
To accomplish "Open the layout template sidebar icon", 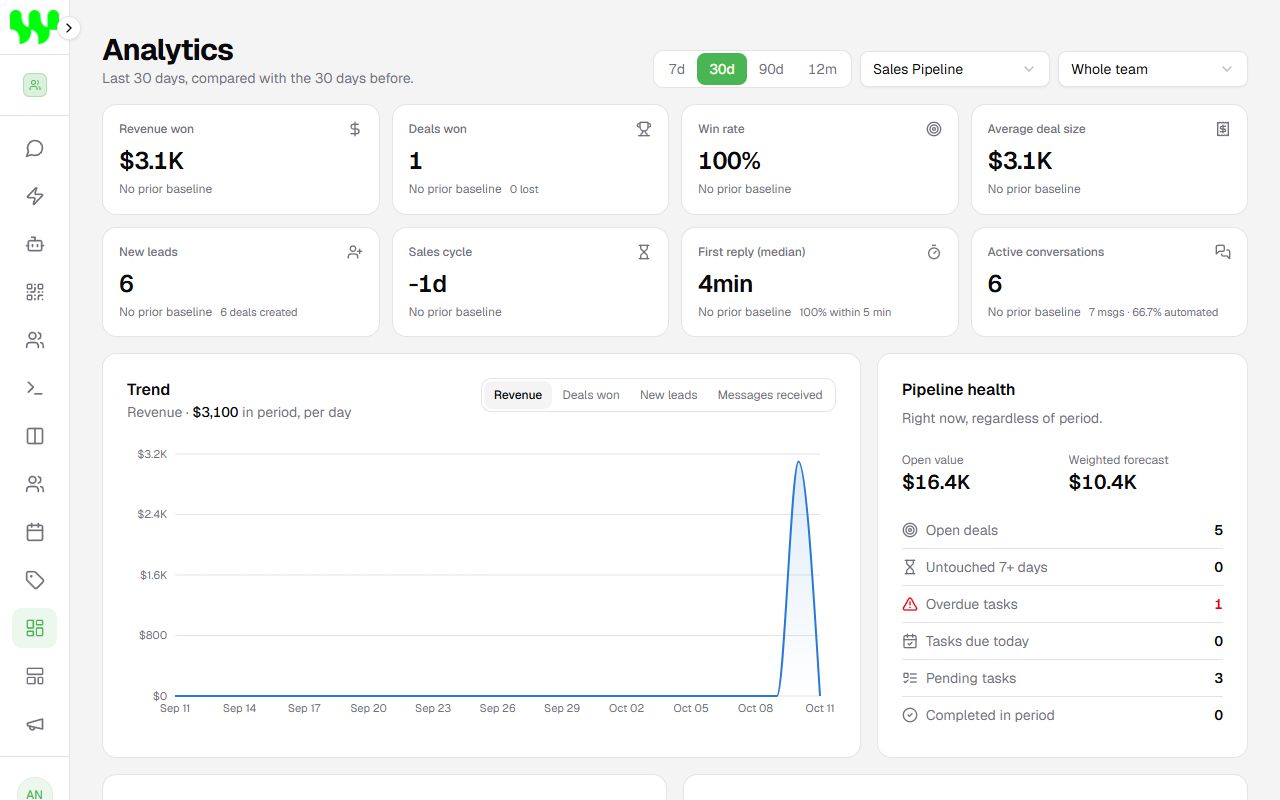I will [35, 676].
